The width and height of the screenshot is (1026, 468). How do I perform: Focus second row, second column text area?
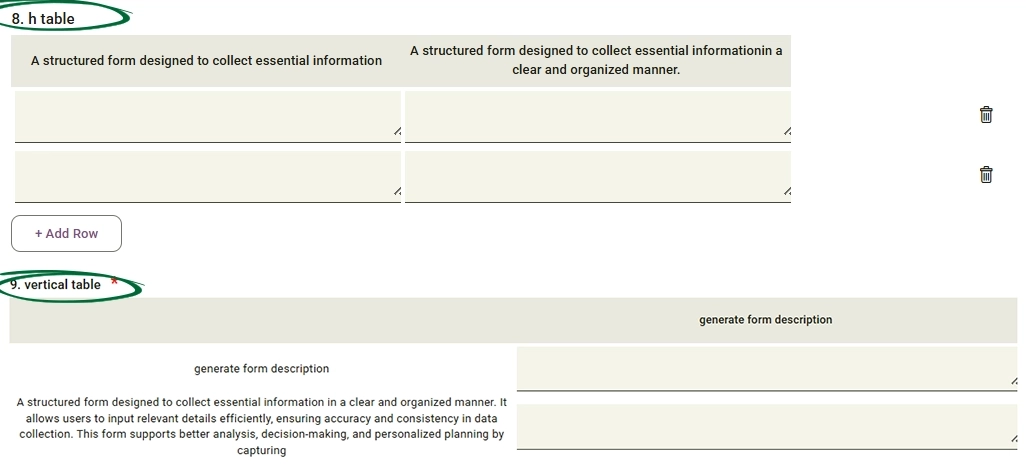(597, 177)
